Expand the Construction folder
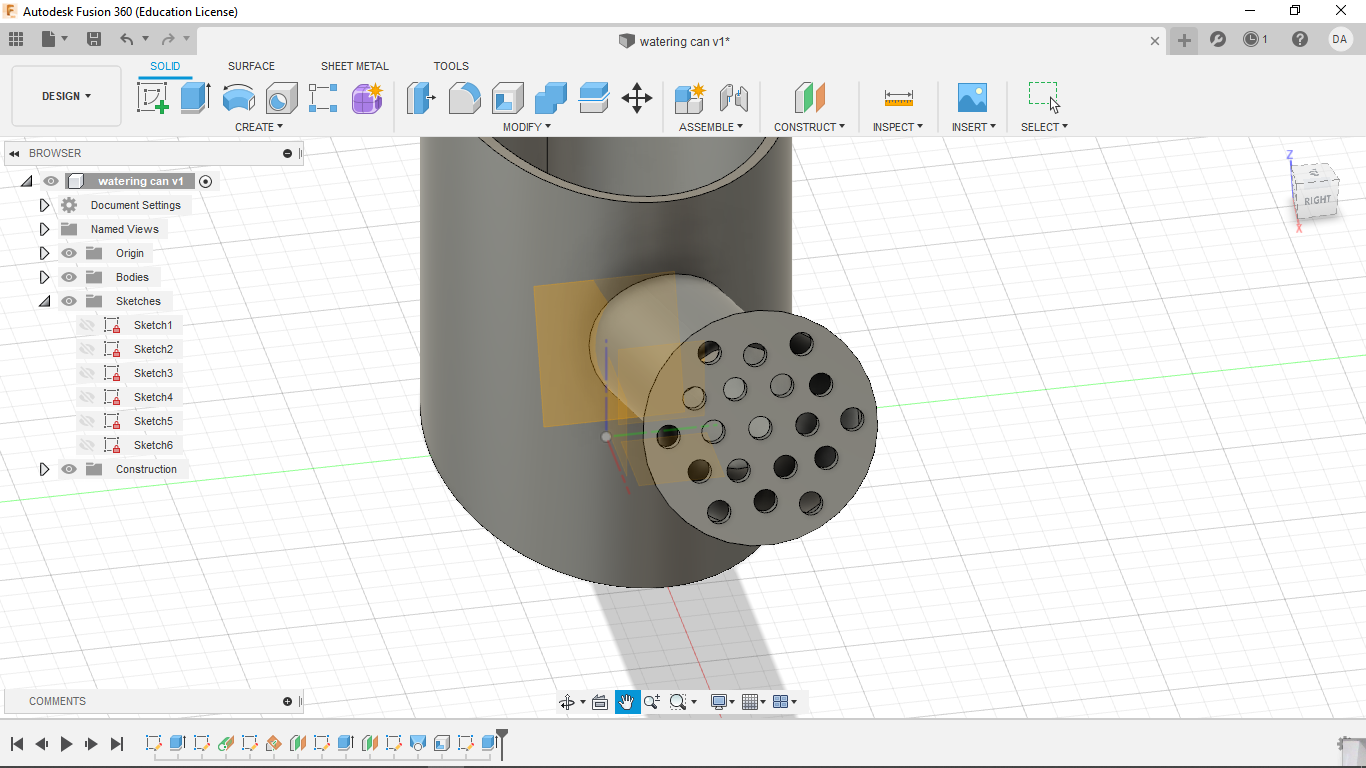 [x=44, y=469]
